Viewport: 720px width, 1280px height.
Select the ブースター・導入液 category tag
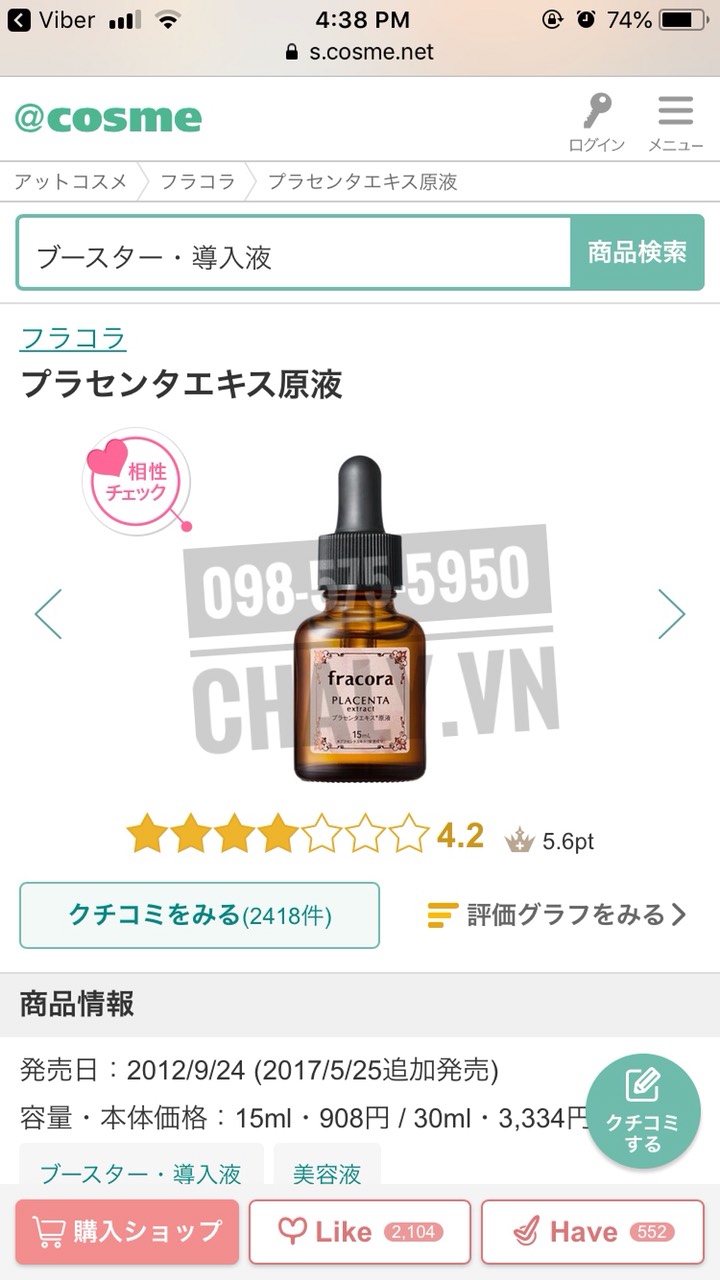pos(141,1172)
